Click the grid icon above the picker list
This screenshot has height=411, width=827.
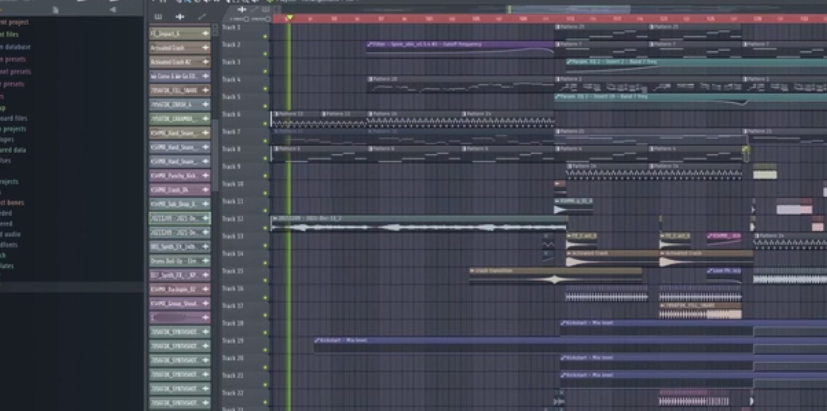159,16
